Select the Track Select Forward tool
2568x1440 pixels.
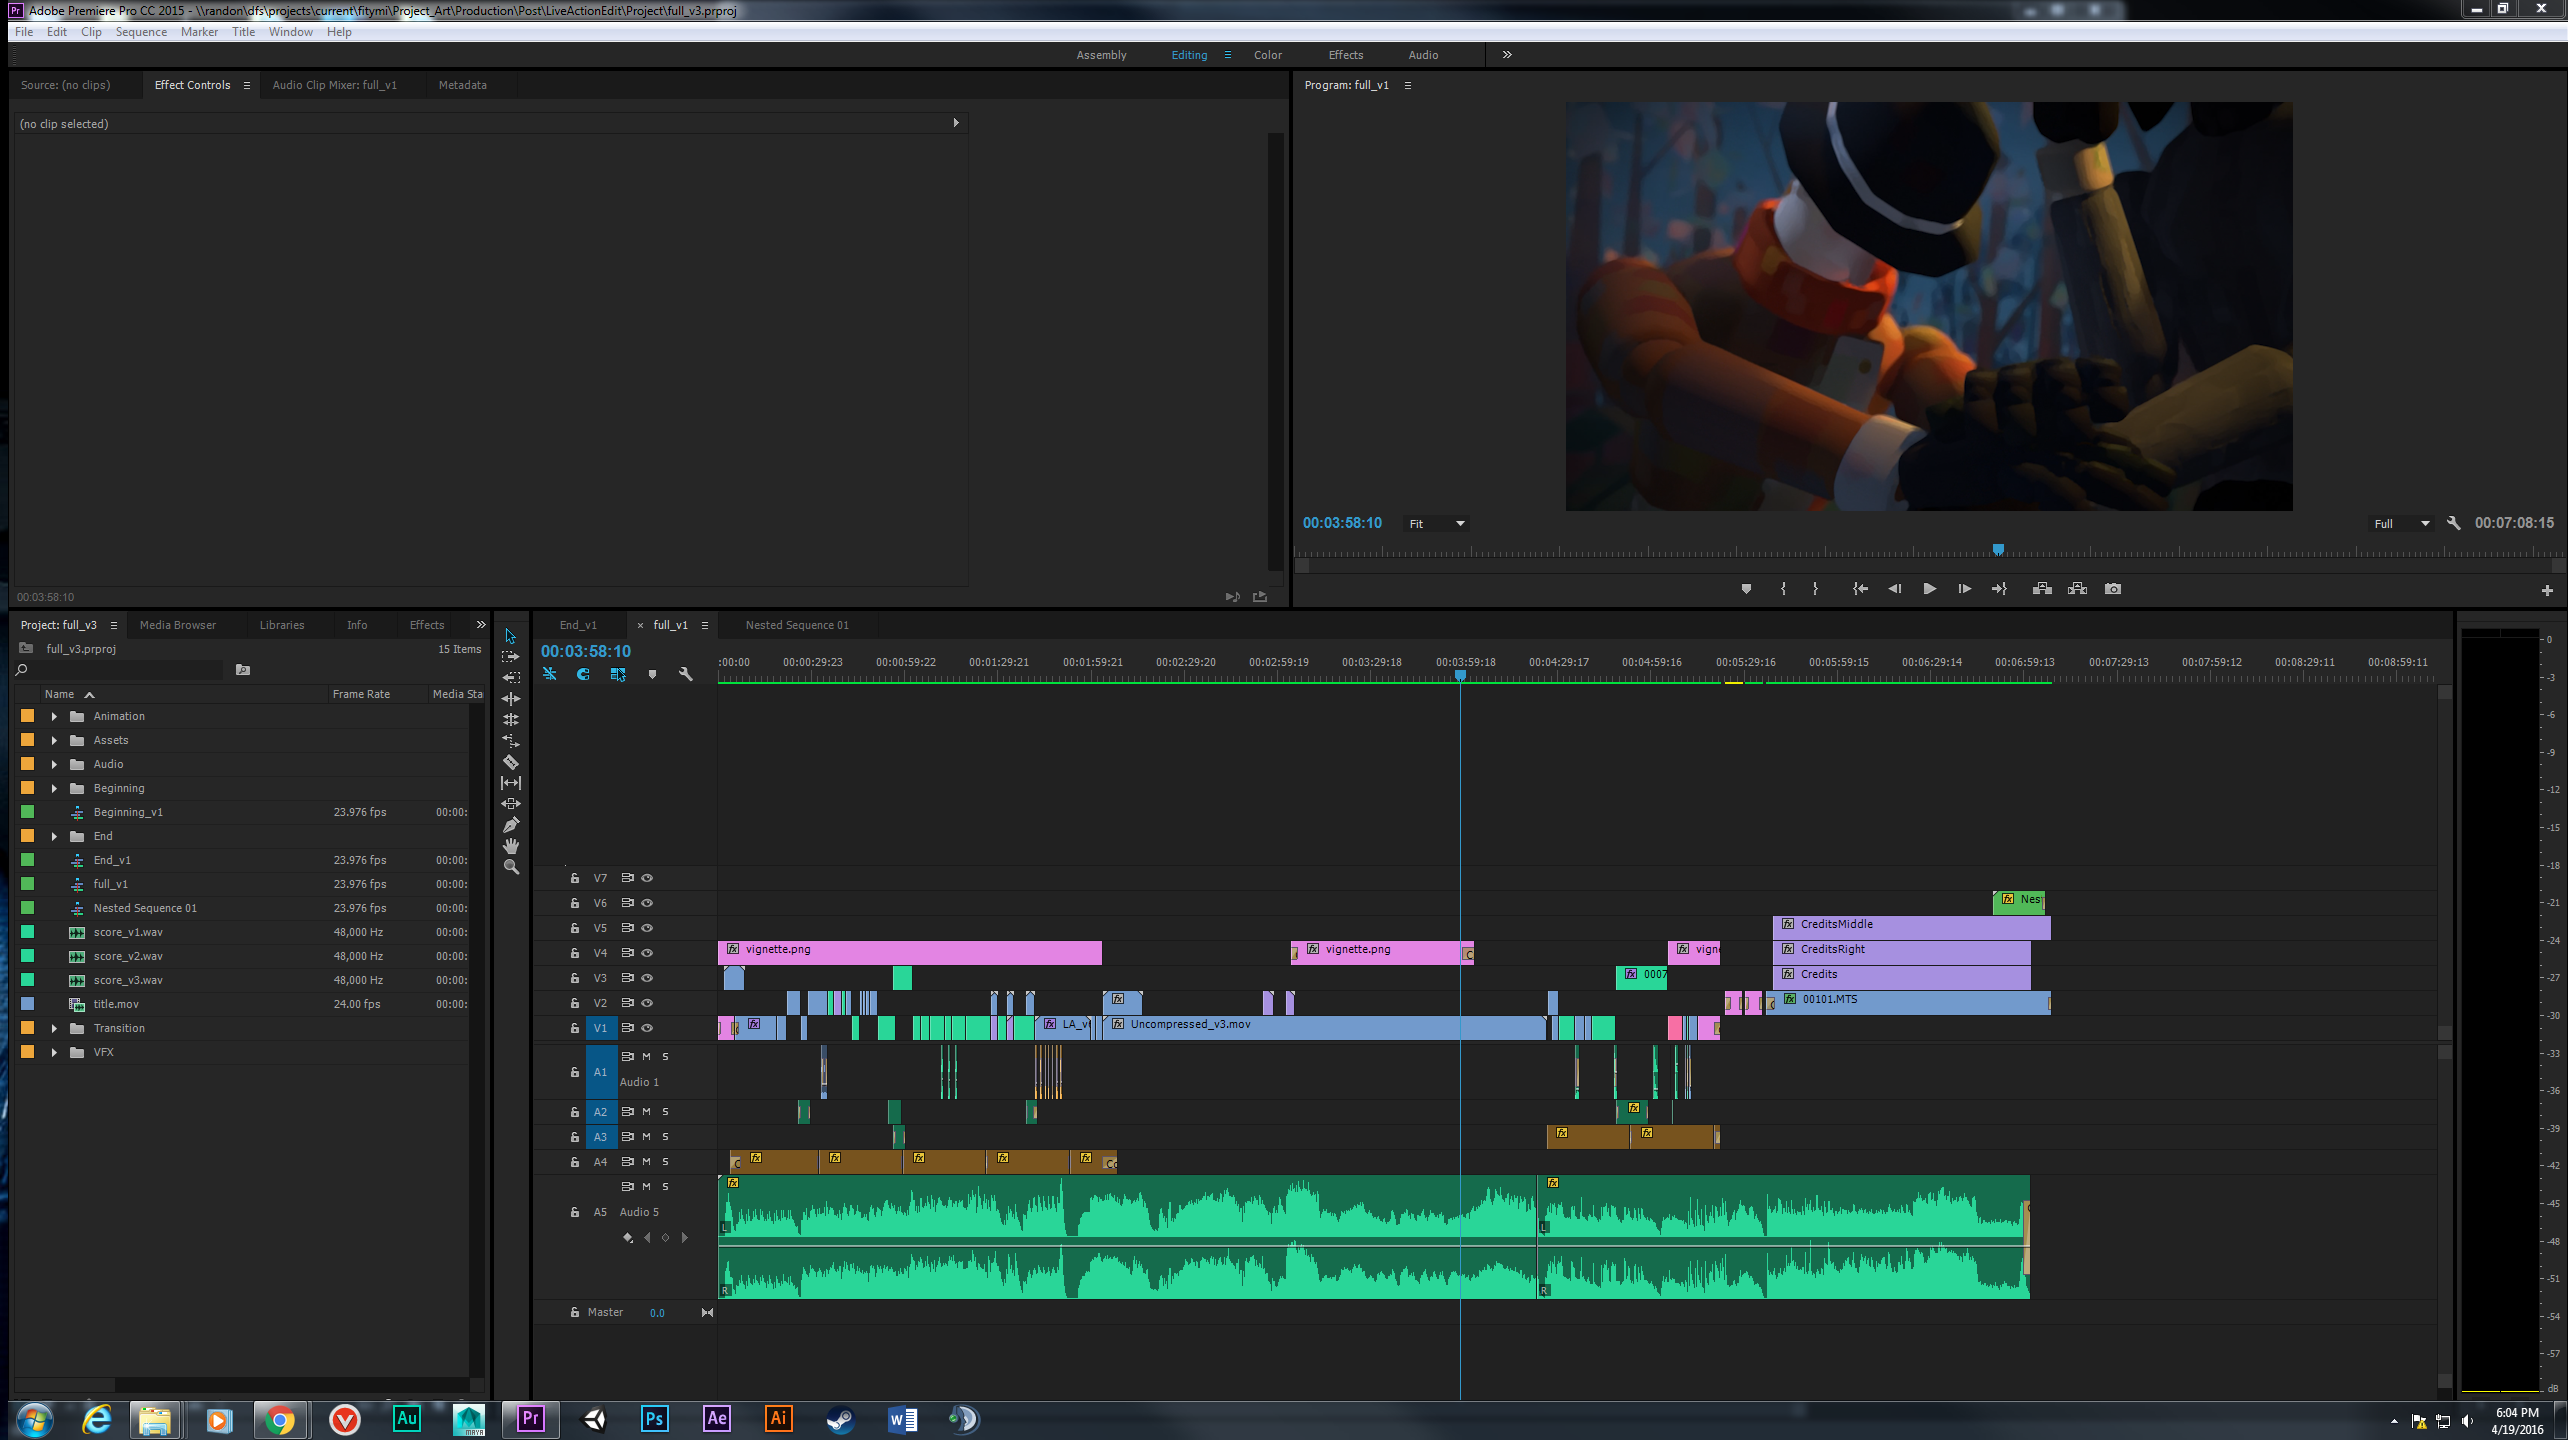tap(510, 657)
